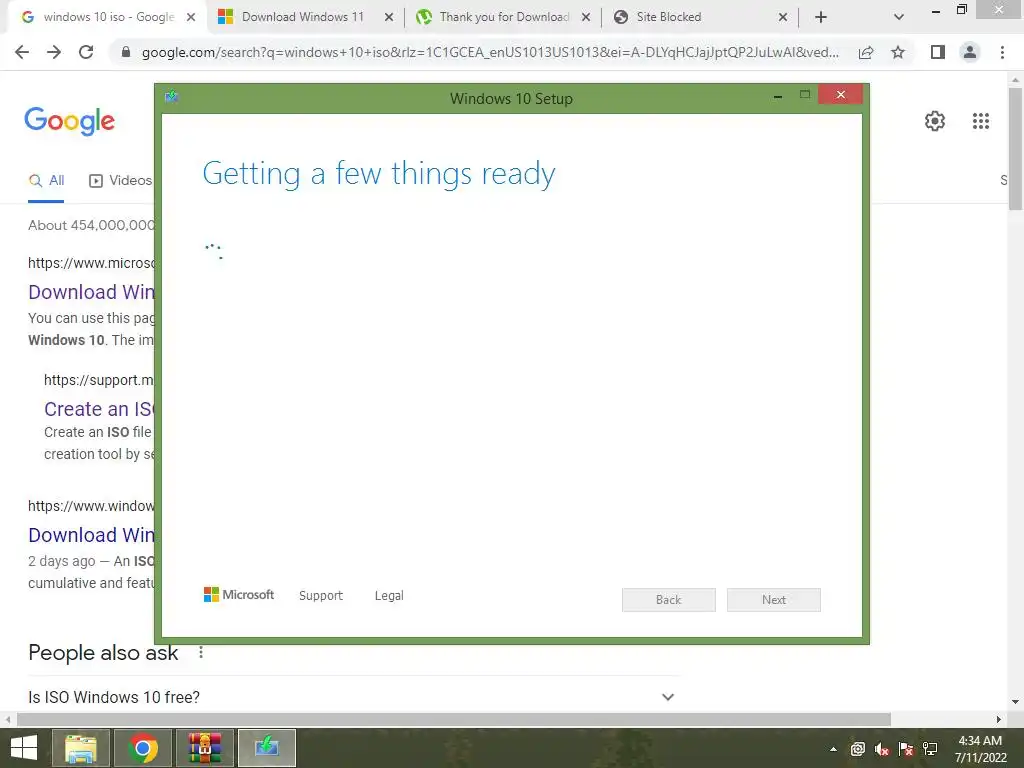The image size is (1024, 768).
Task: Open File Explorer from taskbar
Action: coord(80,748)
